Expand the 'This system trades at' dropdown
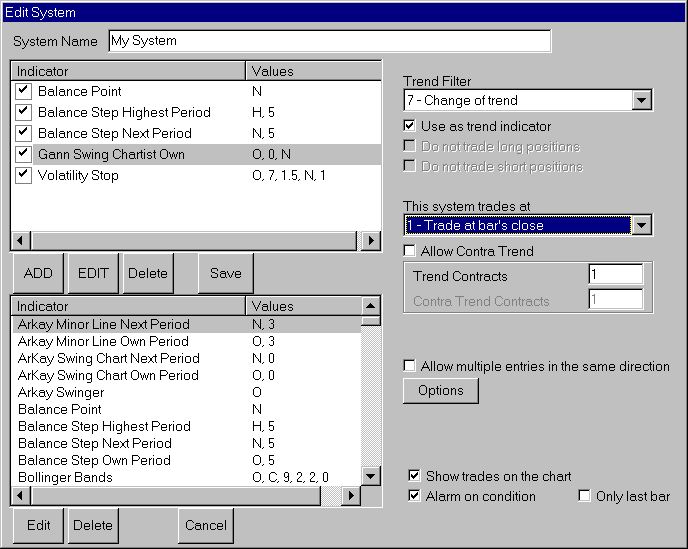The image size is (688, 549). tap(642, 225)
